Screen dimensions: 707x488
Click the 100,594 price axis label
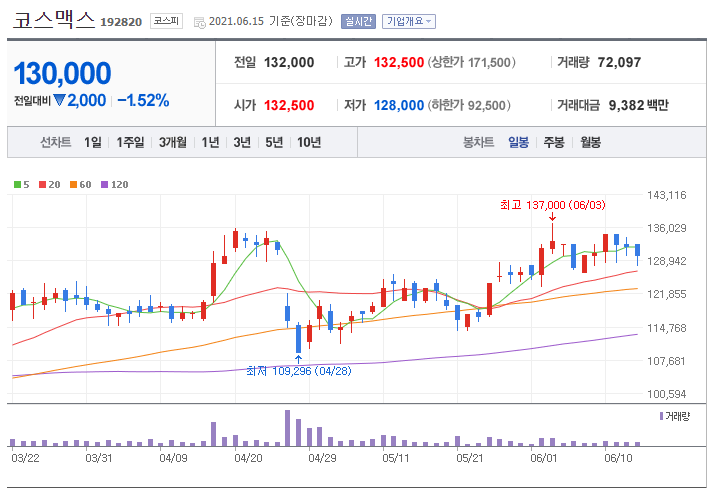[x=666, y=394]
